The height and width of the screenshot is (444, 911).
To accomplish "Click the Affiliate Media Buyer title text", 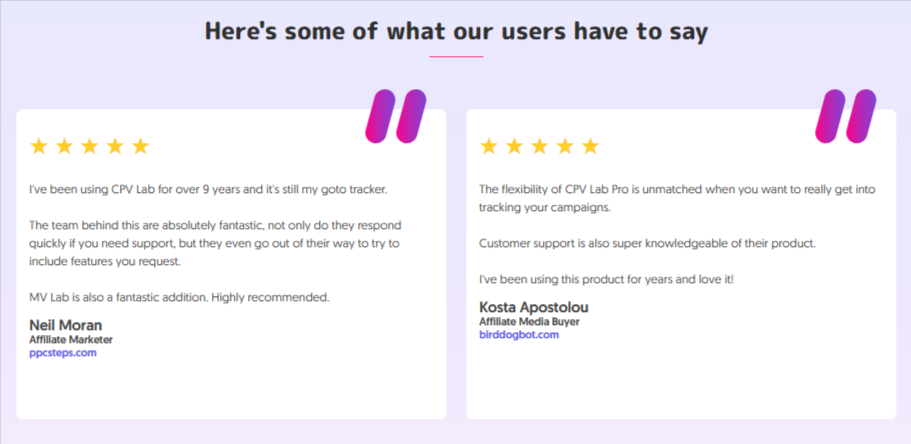I will point(529,321).
